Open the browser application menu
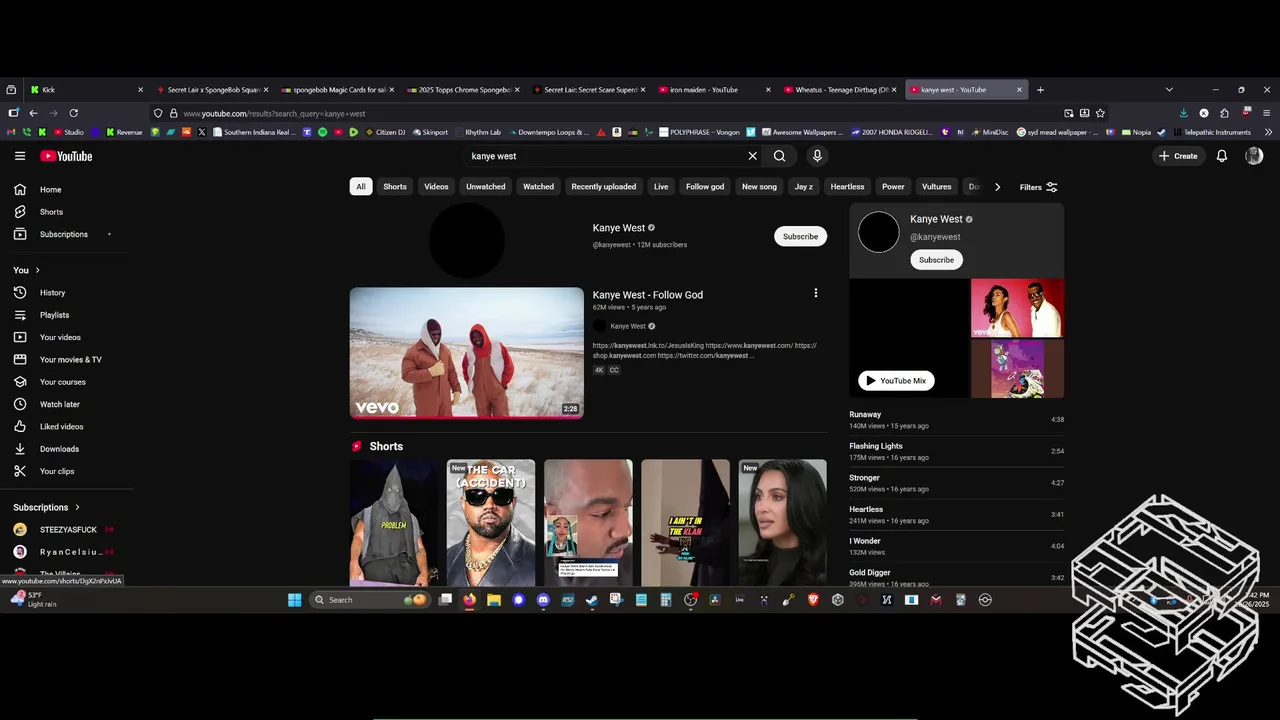The width and height of the screenshot is (1280, 720). [x=1266, y=114]
